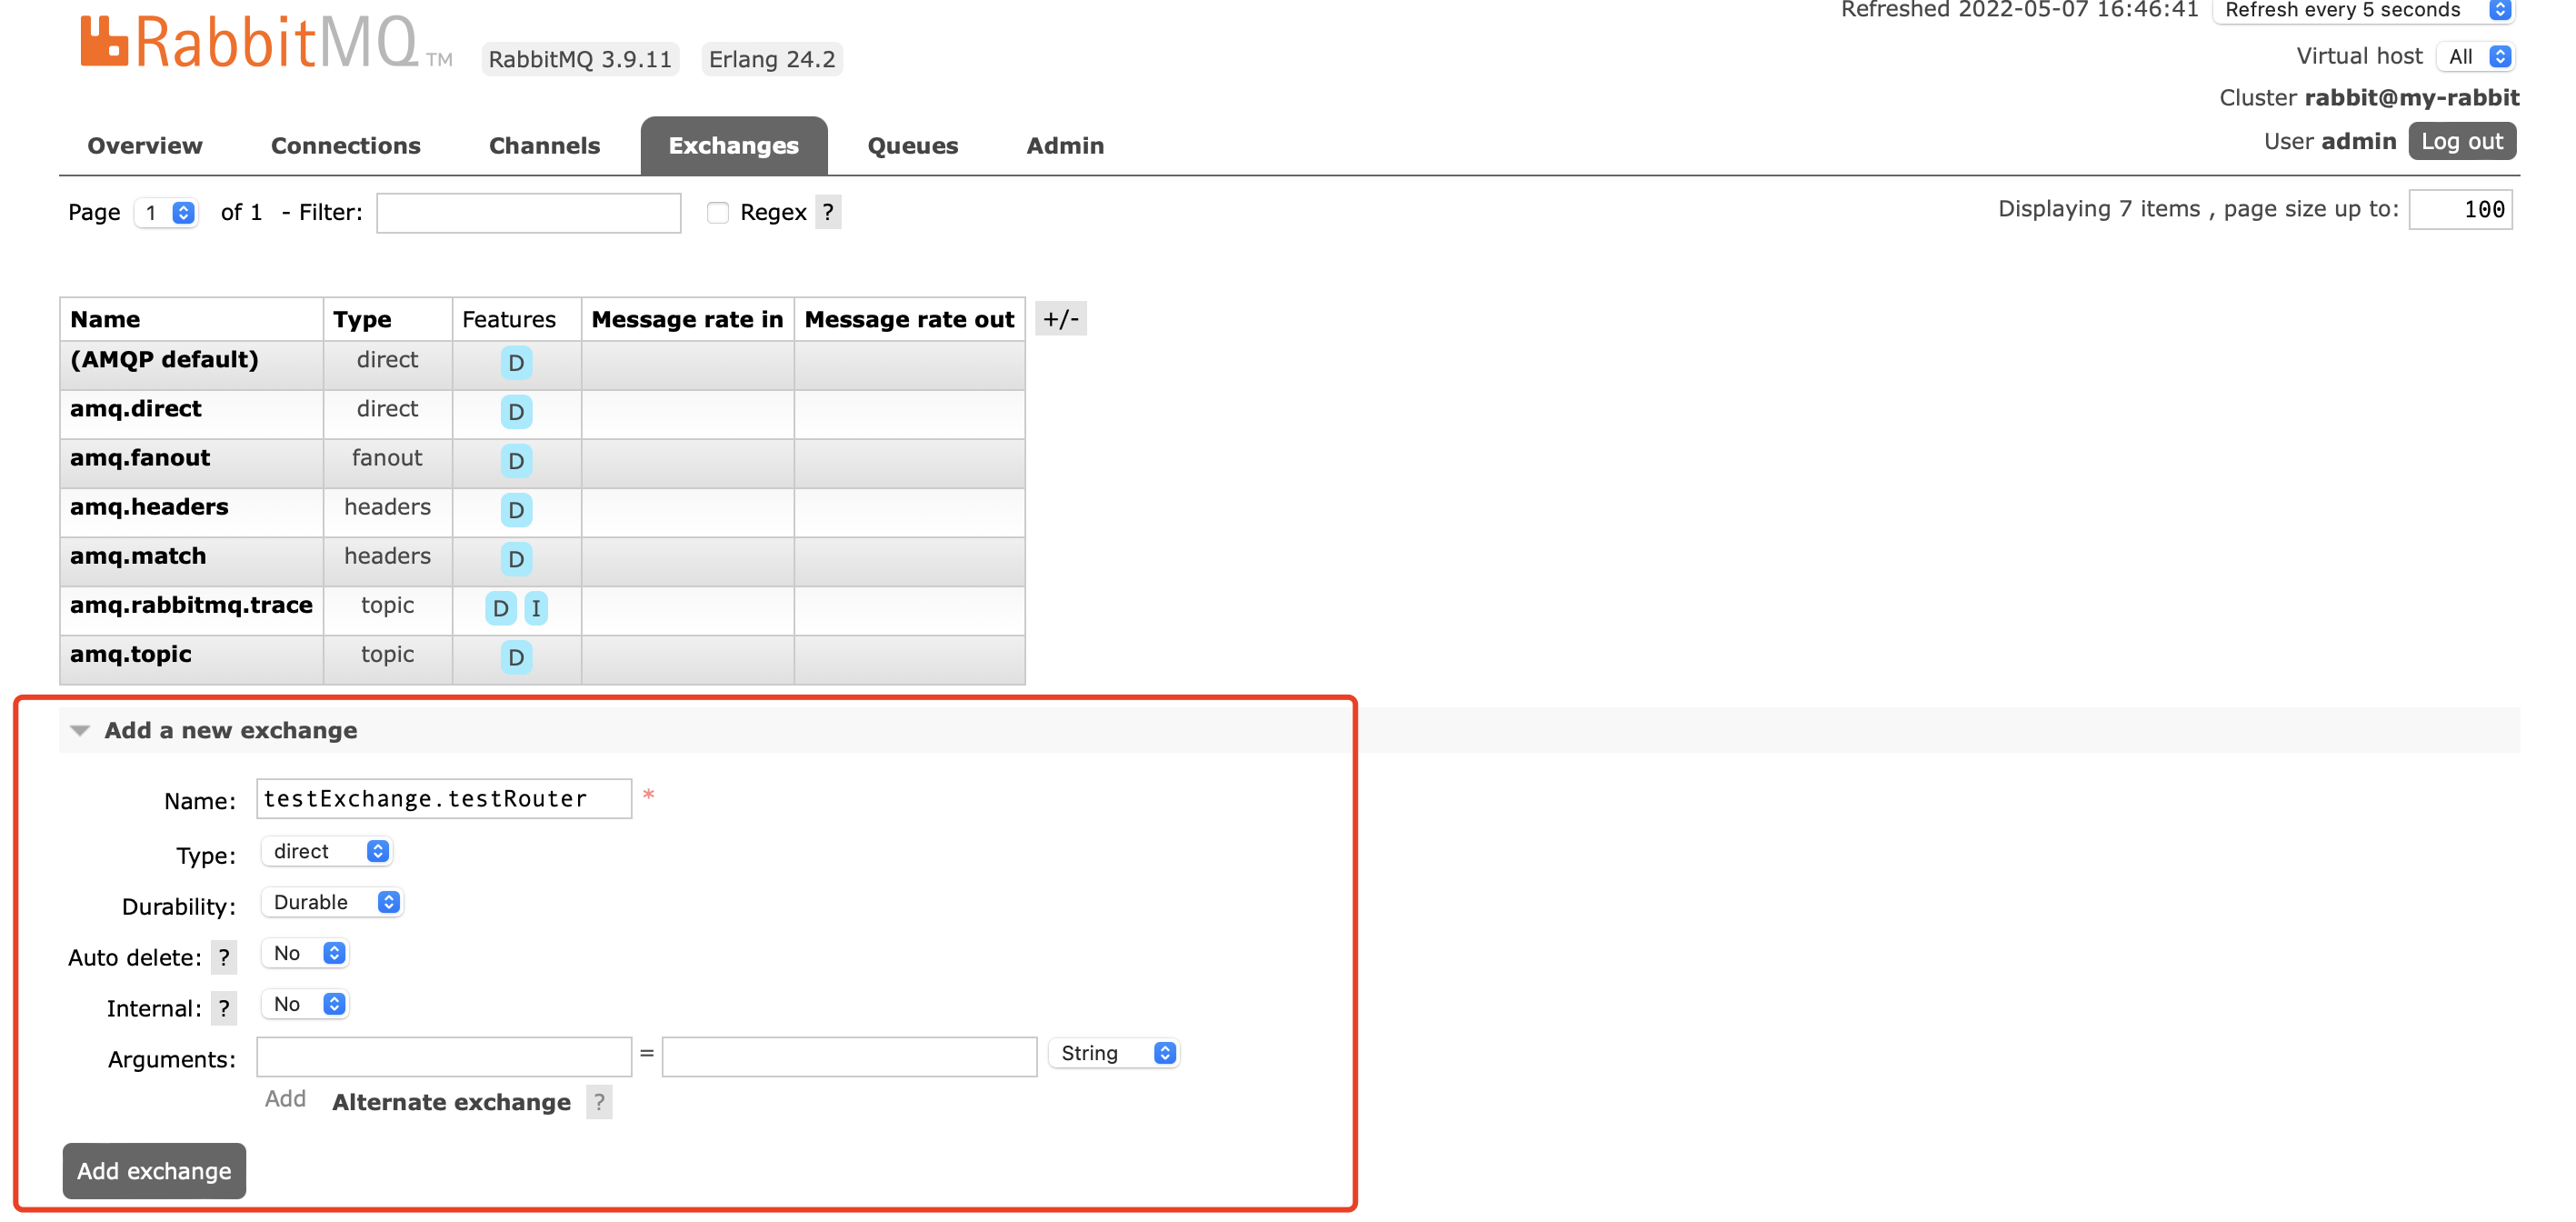The height and width of the screenshot is (1222, 2576).
Task: Collapse the Add a new exchange section
Action: (x=230, y=730)
